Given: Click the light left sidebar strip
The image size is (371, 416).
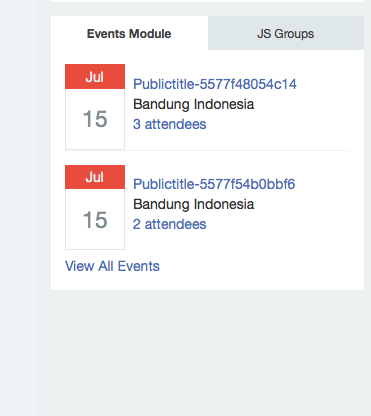Looking at the screenshot, I should point(18,208).
